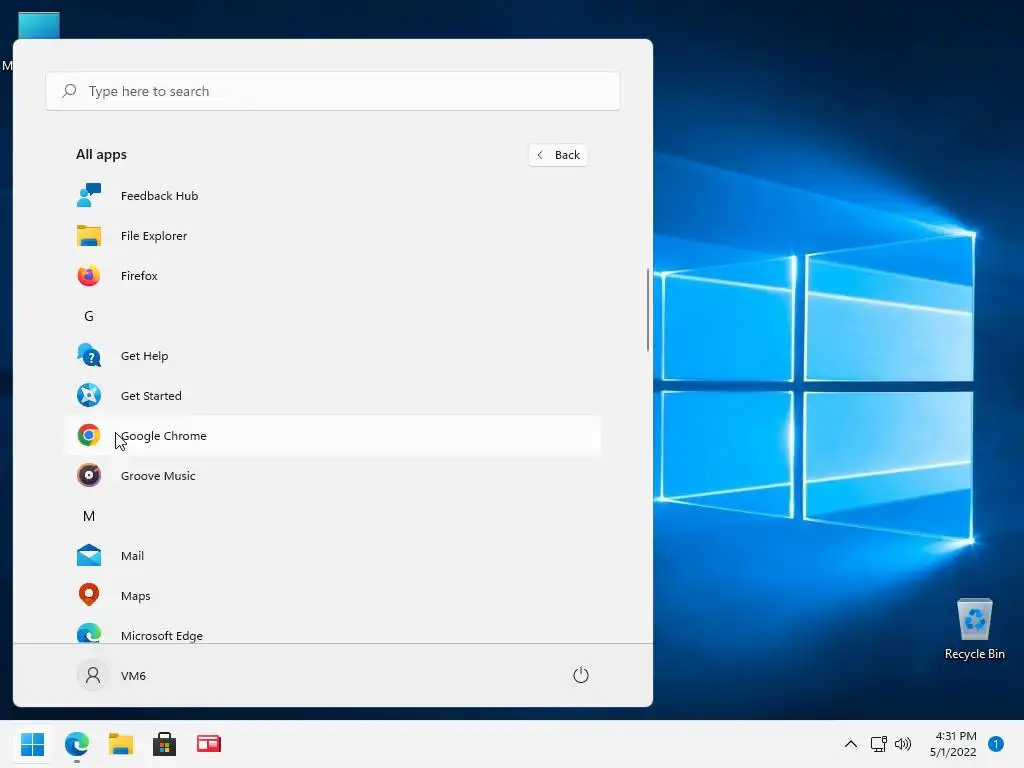Open the notification badge in taskbar
Image resolution: width=1024 pixels, height=768 pixels.
click(x=996, y=744)
